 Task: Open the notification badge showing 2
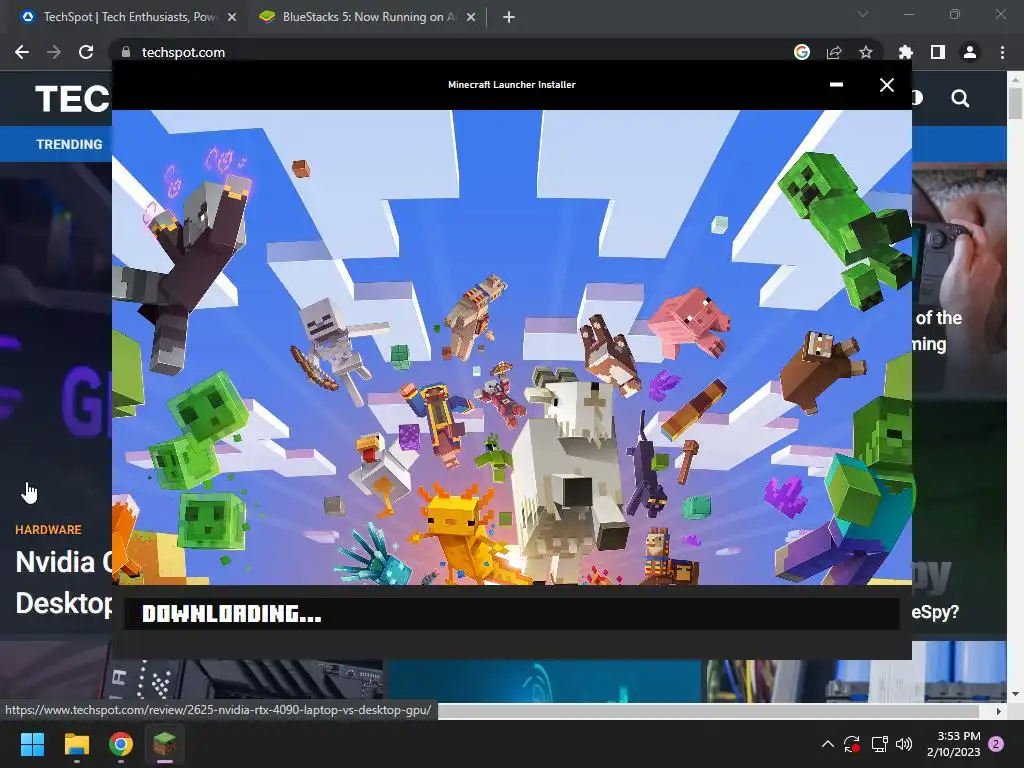tap(996, 744)
